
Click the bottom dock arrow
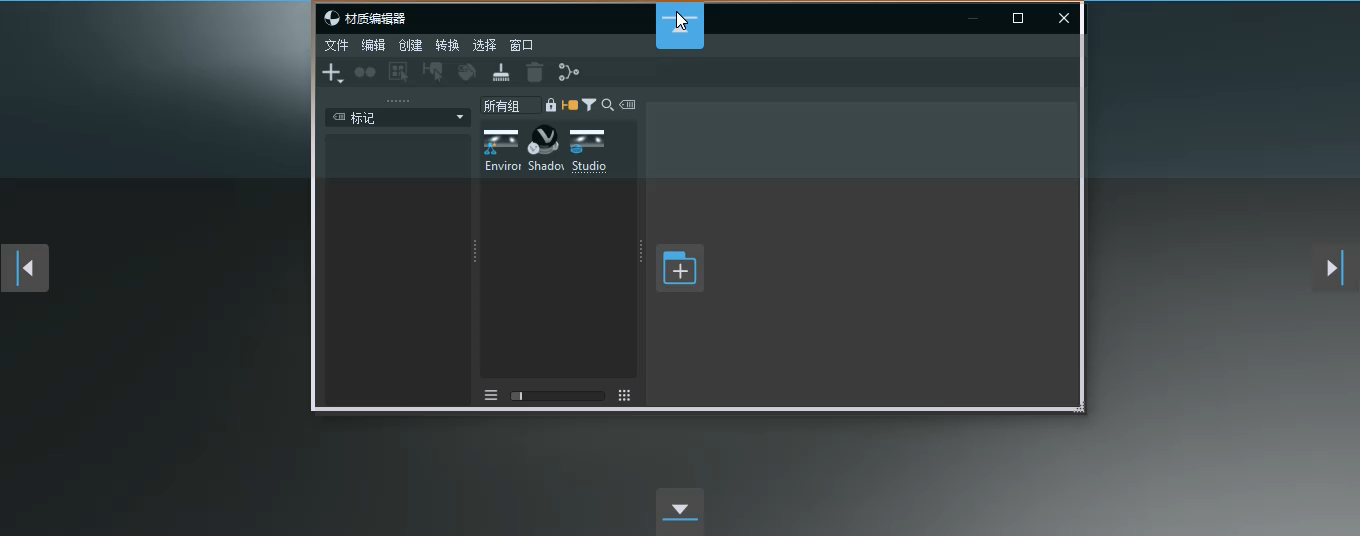680,511
